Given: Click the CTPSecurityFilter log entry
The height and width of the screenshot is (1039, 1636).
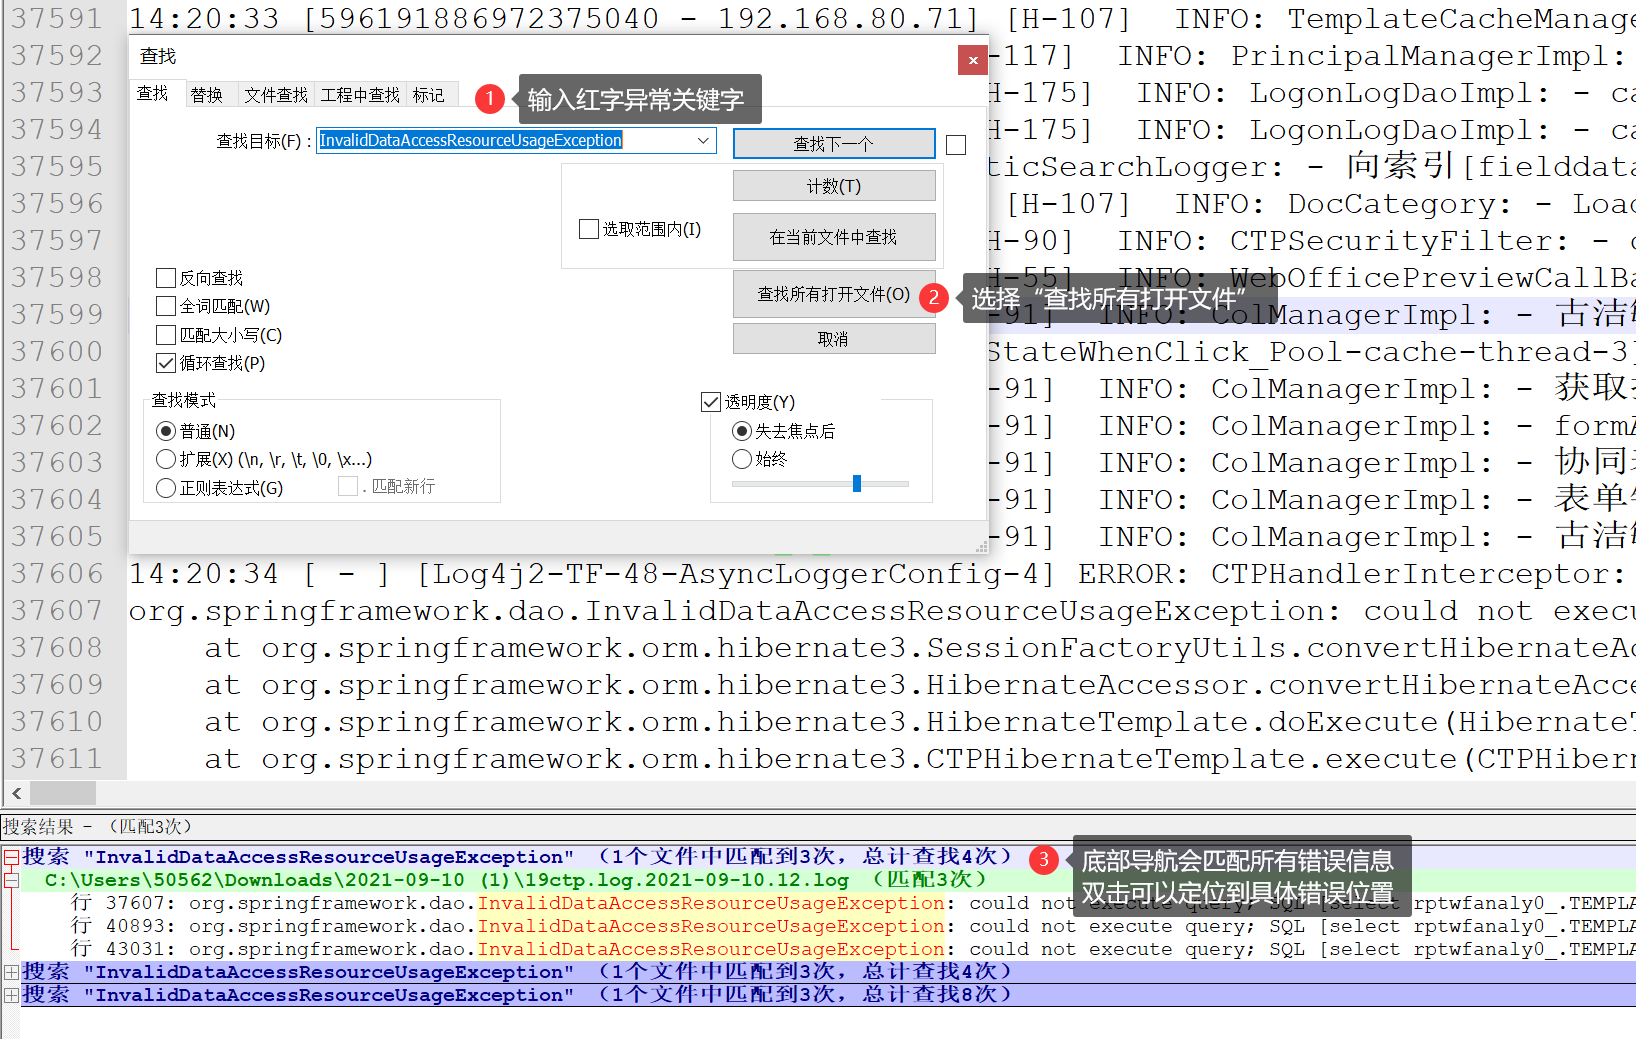Looking at the screenshot, I should coord(1312,241).
